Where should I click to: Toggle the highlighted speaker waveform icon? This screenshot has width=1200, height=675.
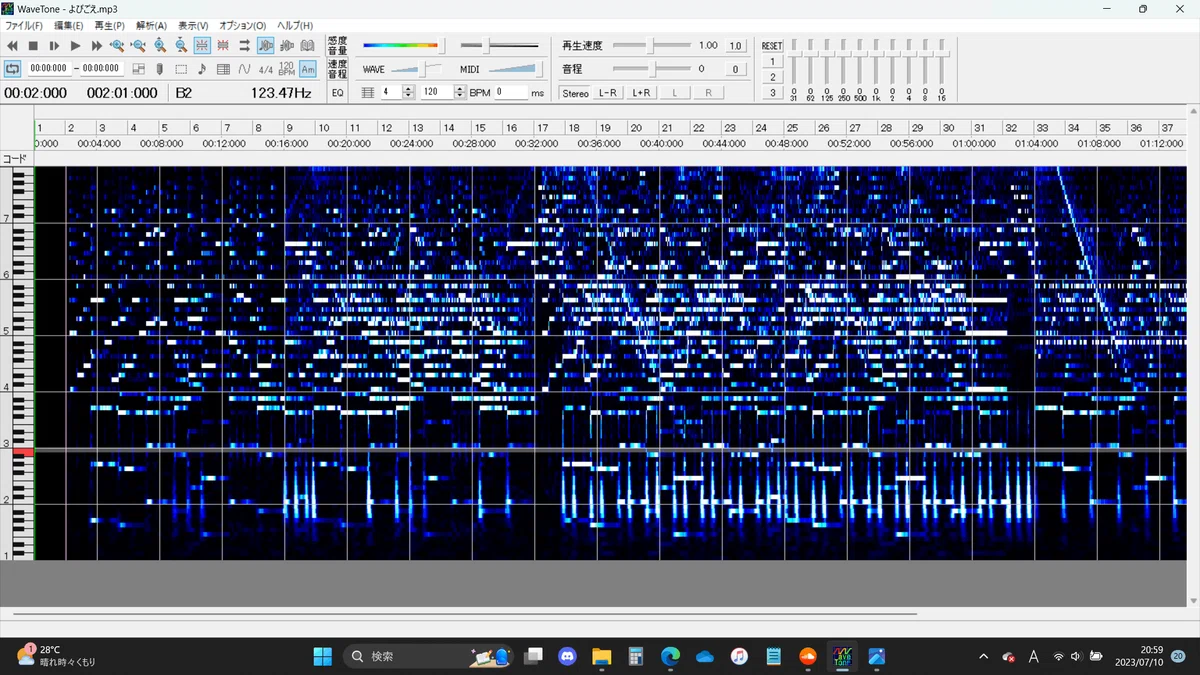[x=265, y=46]
